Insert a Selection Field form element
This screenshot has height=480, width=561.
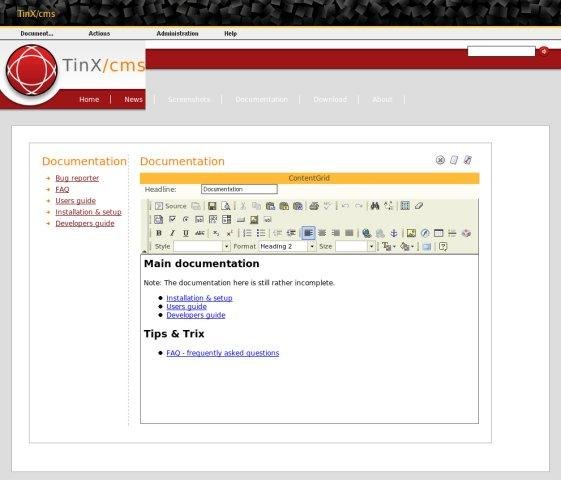coord(226,219)
